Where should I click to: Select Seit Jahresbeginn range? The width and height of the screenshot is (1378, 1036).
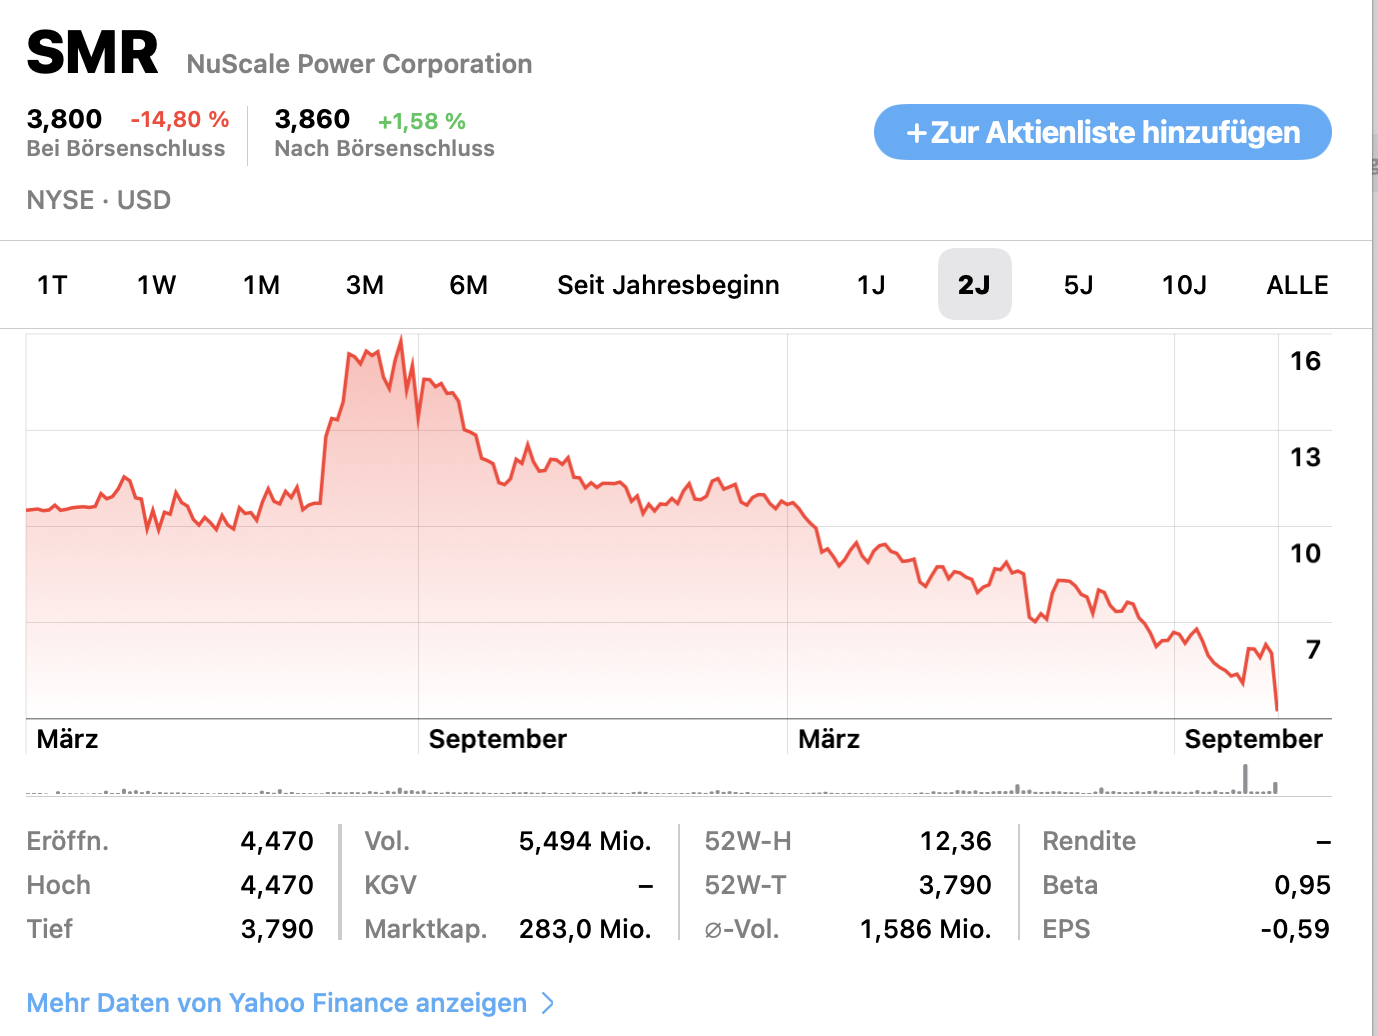tap(668, 285)
